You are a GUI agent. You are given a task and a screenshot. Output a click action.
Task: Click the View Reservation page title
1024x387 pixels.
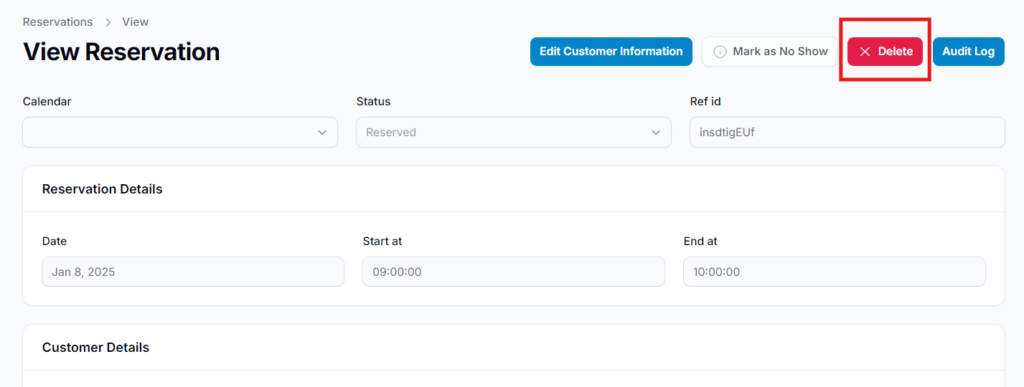(121, 52)
